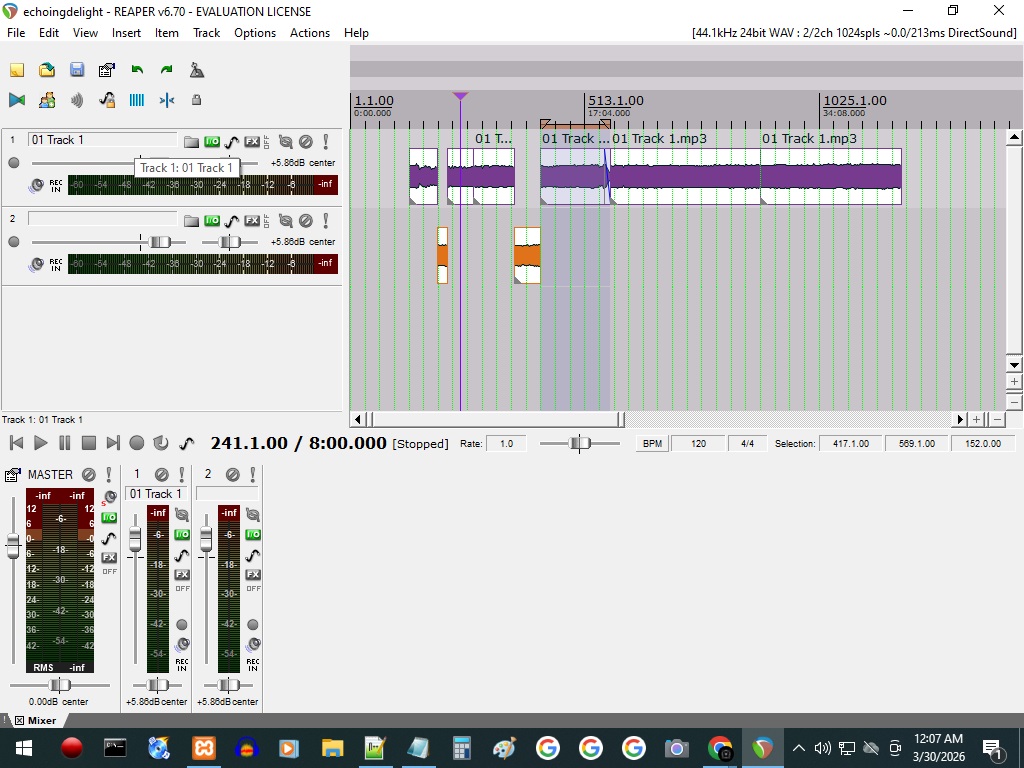The image size is (1024, 768).
Task: Click the Save project toolbar icon
Action: click(77, 70)
